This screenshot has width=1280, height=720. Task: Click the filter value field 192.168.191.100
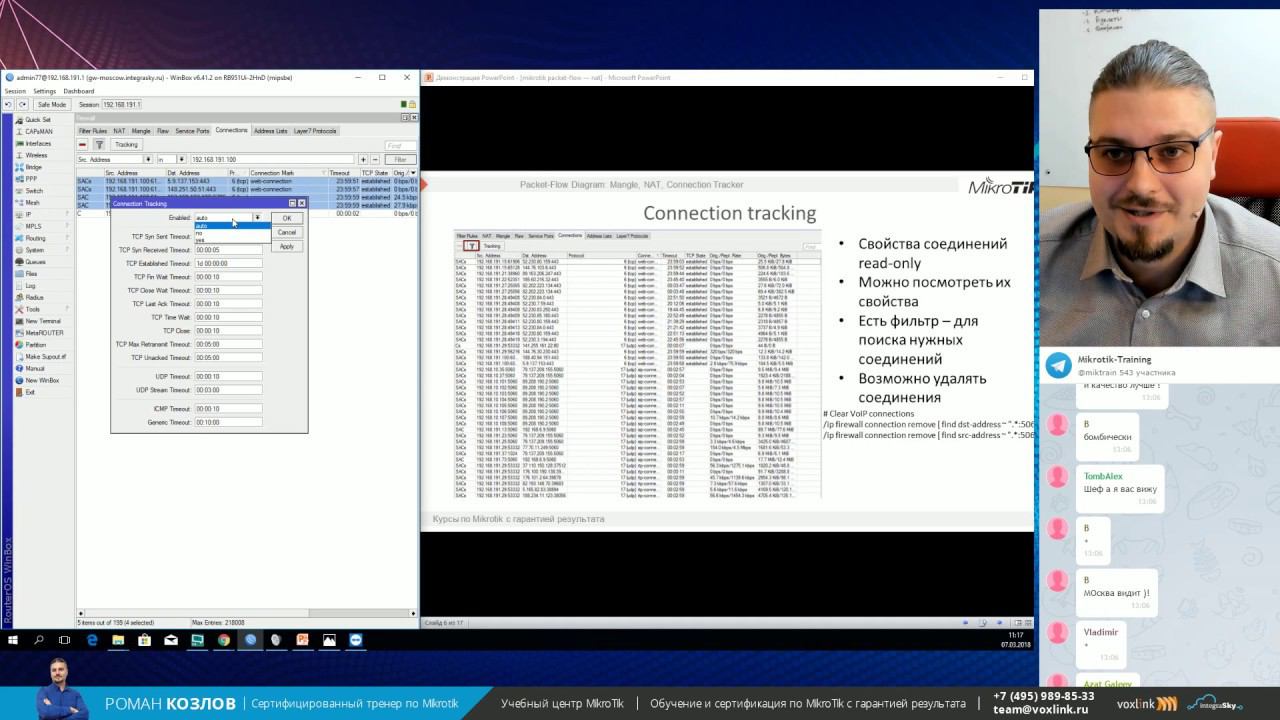(x=272, y=159)
